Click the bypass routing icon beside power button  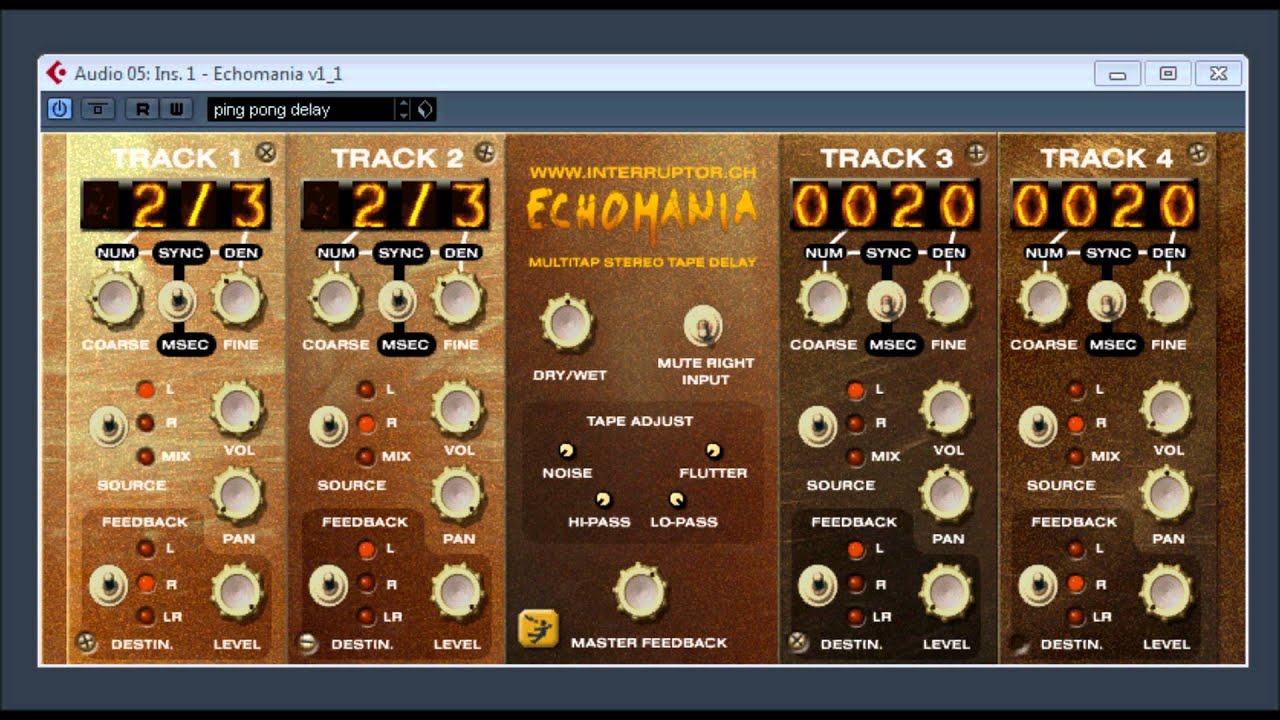[98, 109]
